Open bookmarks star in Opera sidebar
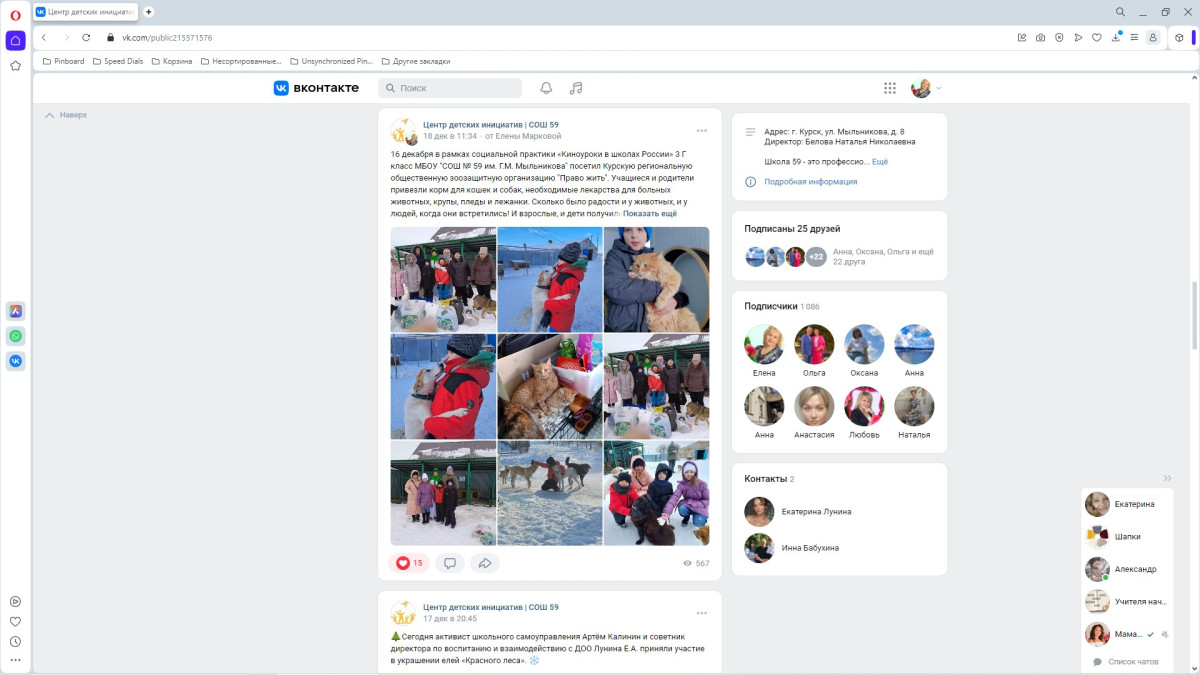 [15, 66]
